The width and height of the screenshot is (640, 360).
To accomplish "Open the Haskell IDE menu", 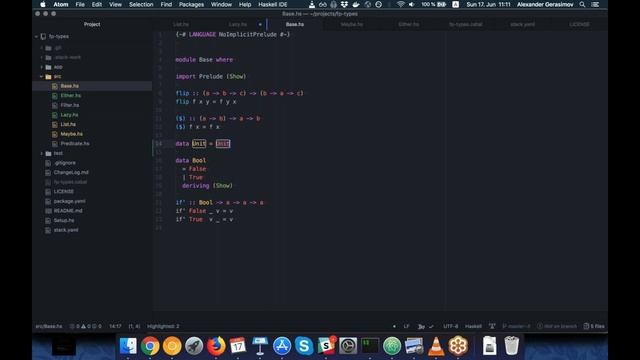I will pos(273,4).
